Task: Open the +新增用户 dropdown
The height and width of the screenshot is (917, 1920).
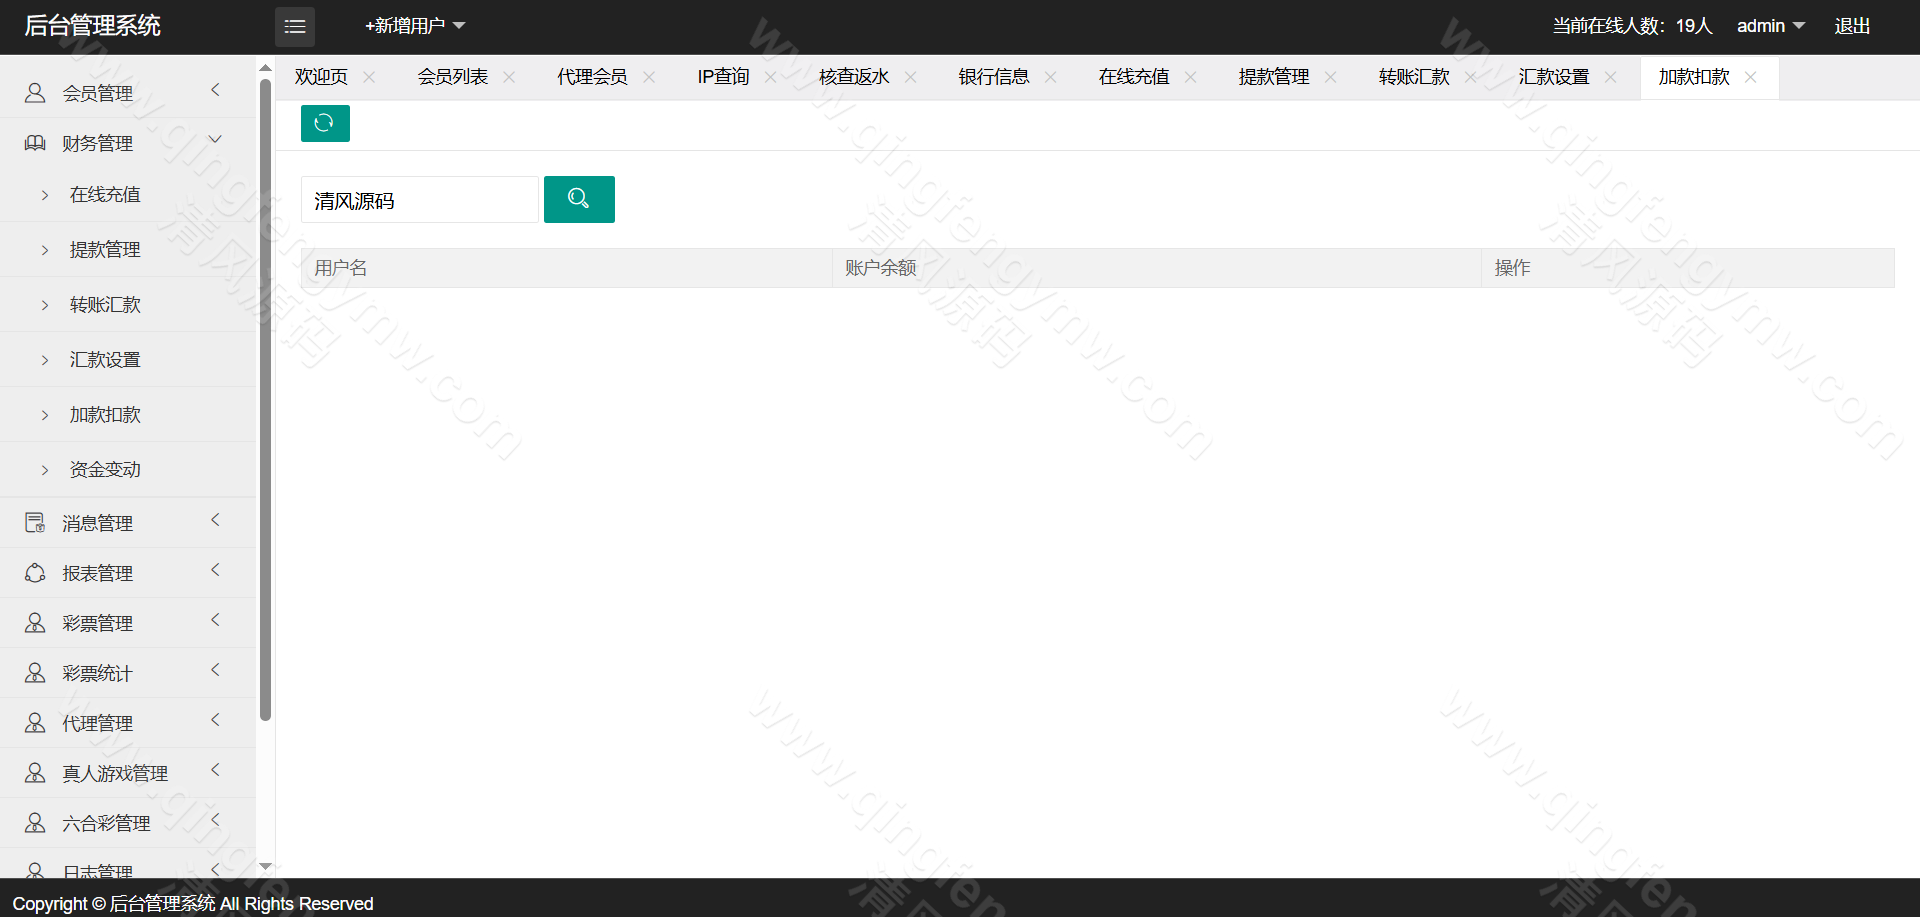Action: [x=415, y=26]
